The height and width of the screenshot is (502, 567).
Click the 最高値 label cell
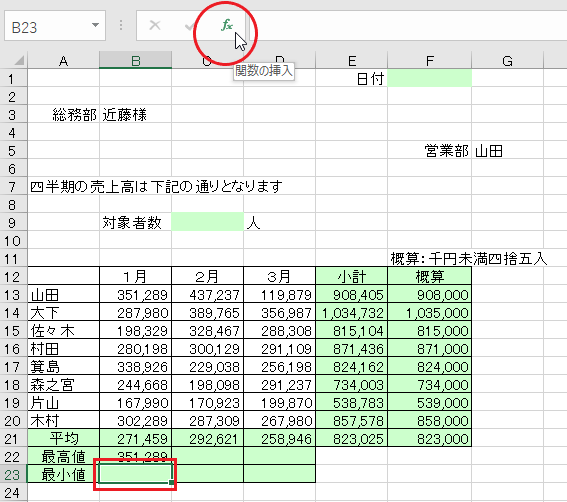[x=63, y=456]
